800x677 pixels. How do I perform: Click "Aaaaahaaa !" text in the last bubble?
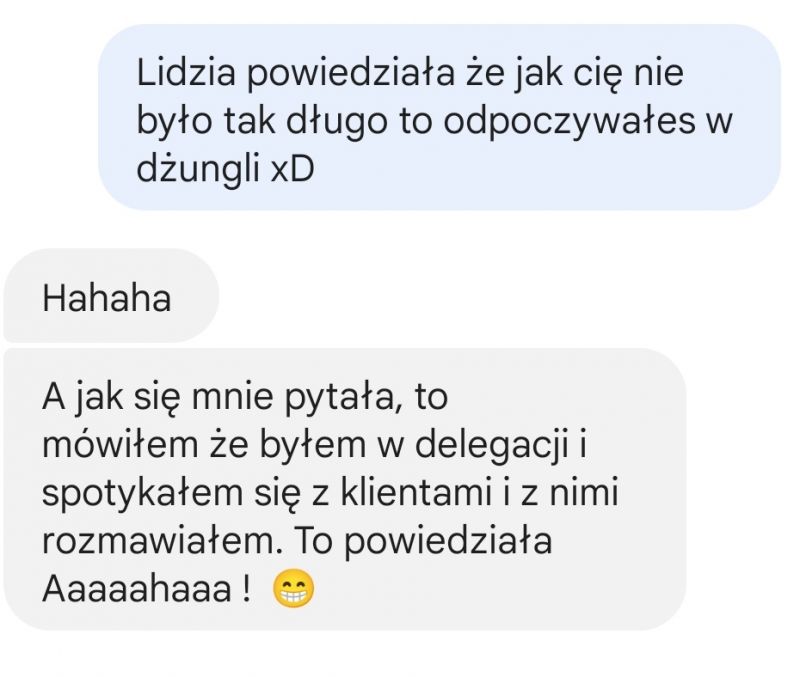click(146, 590)
